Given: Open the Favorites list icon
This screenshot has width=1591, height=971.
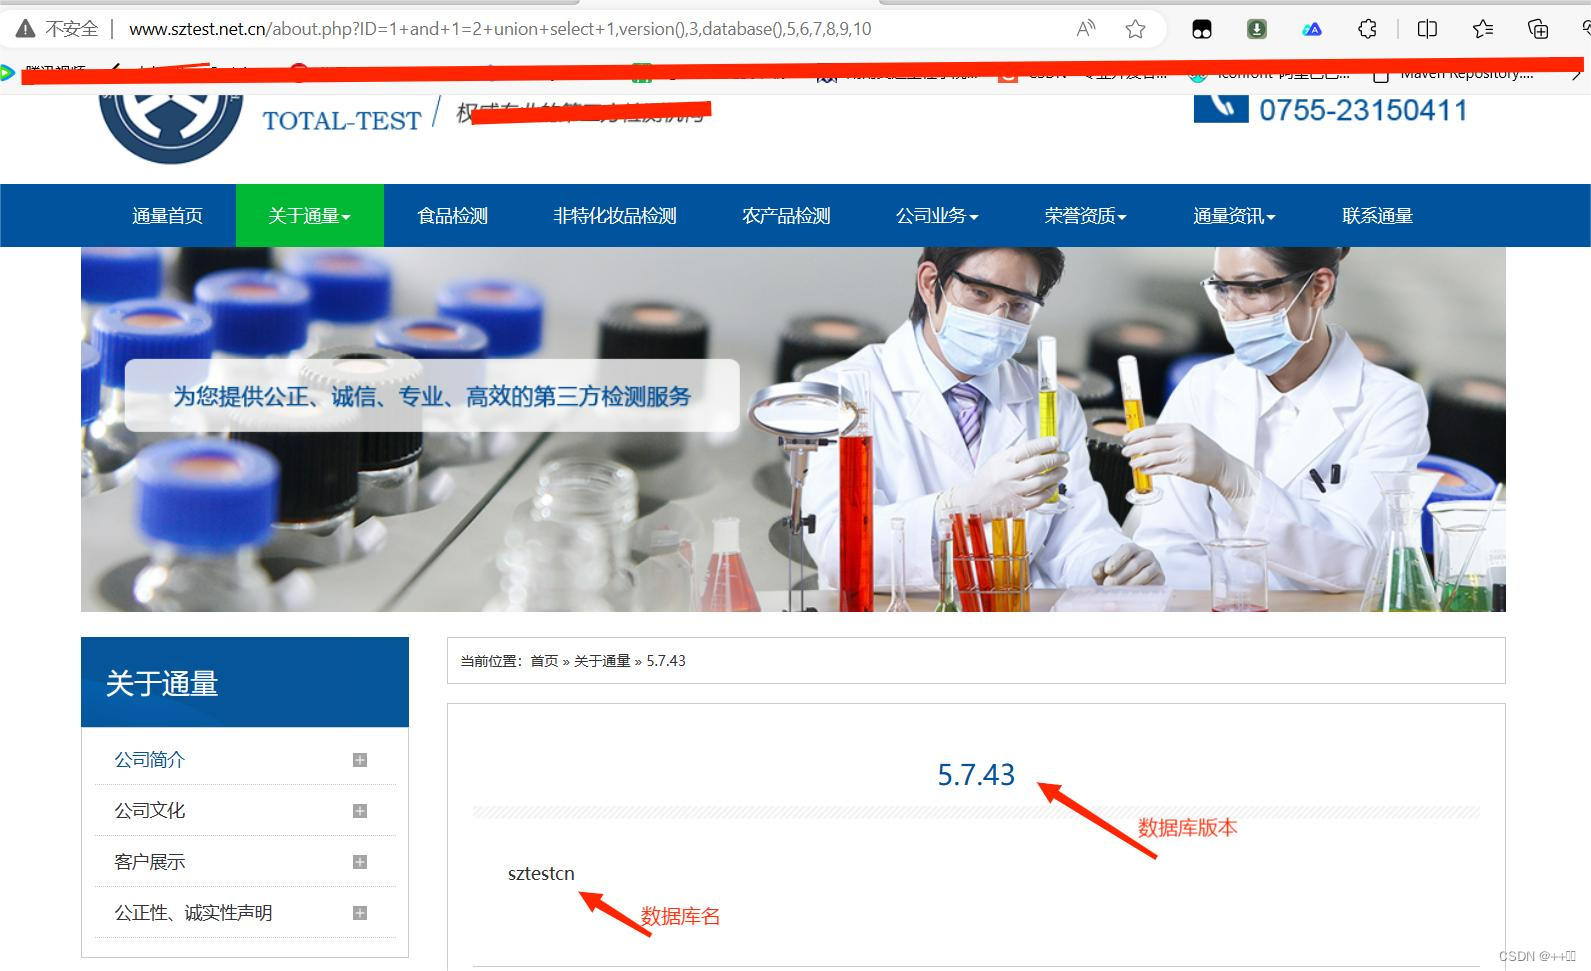Looking at the screenshot, I should point(1483,29).
